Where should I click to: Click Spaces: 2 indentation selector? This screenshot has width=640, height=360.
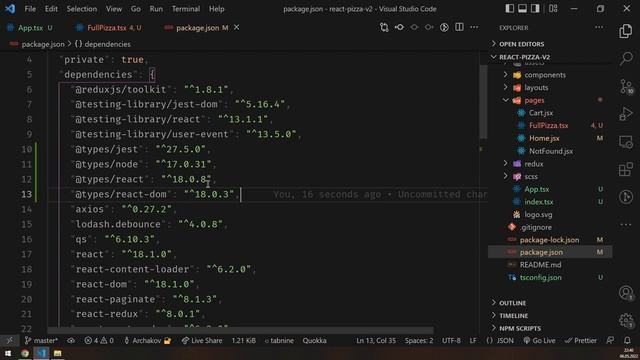(419, 340)
